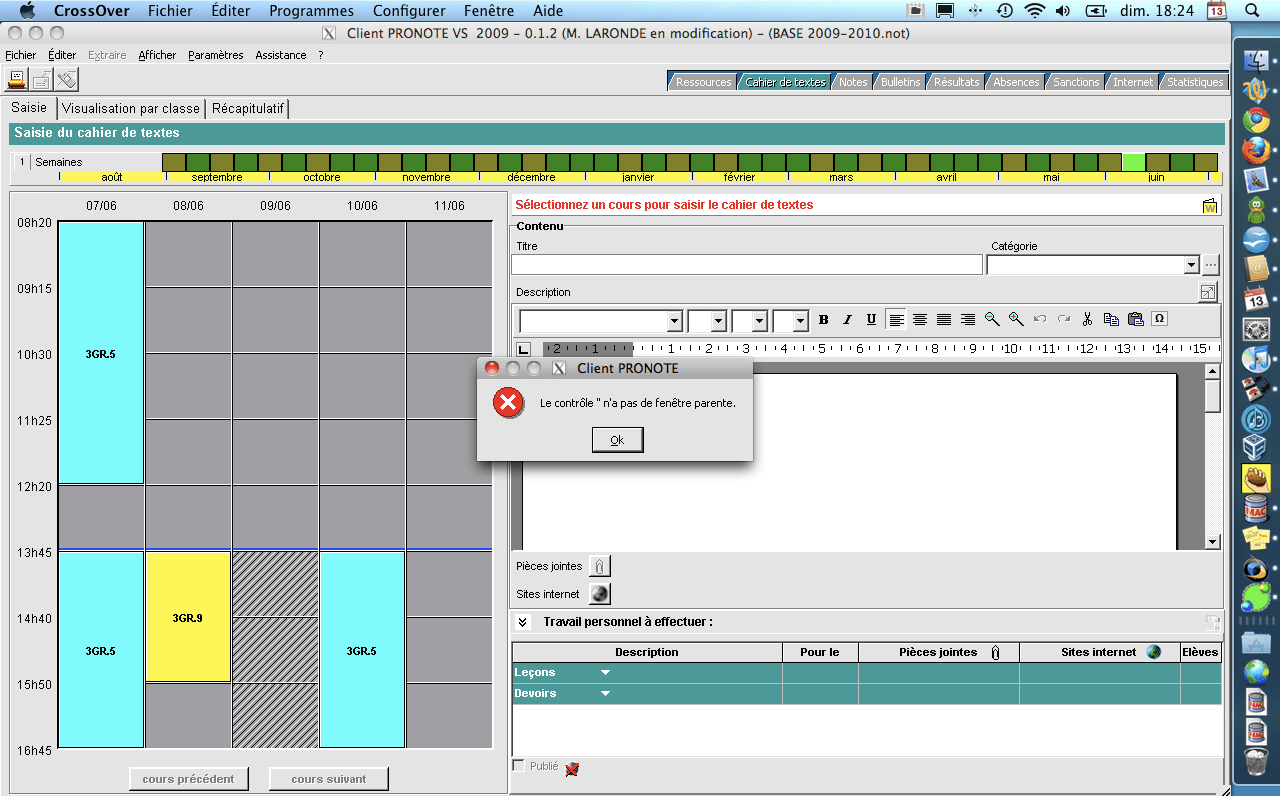The image size is (1280, 796).
Task: Click the Elèves column header
Action: click(x=1200, y=652)
